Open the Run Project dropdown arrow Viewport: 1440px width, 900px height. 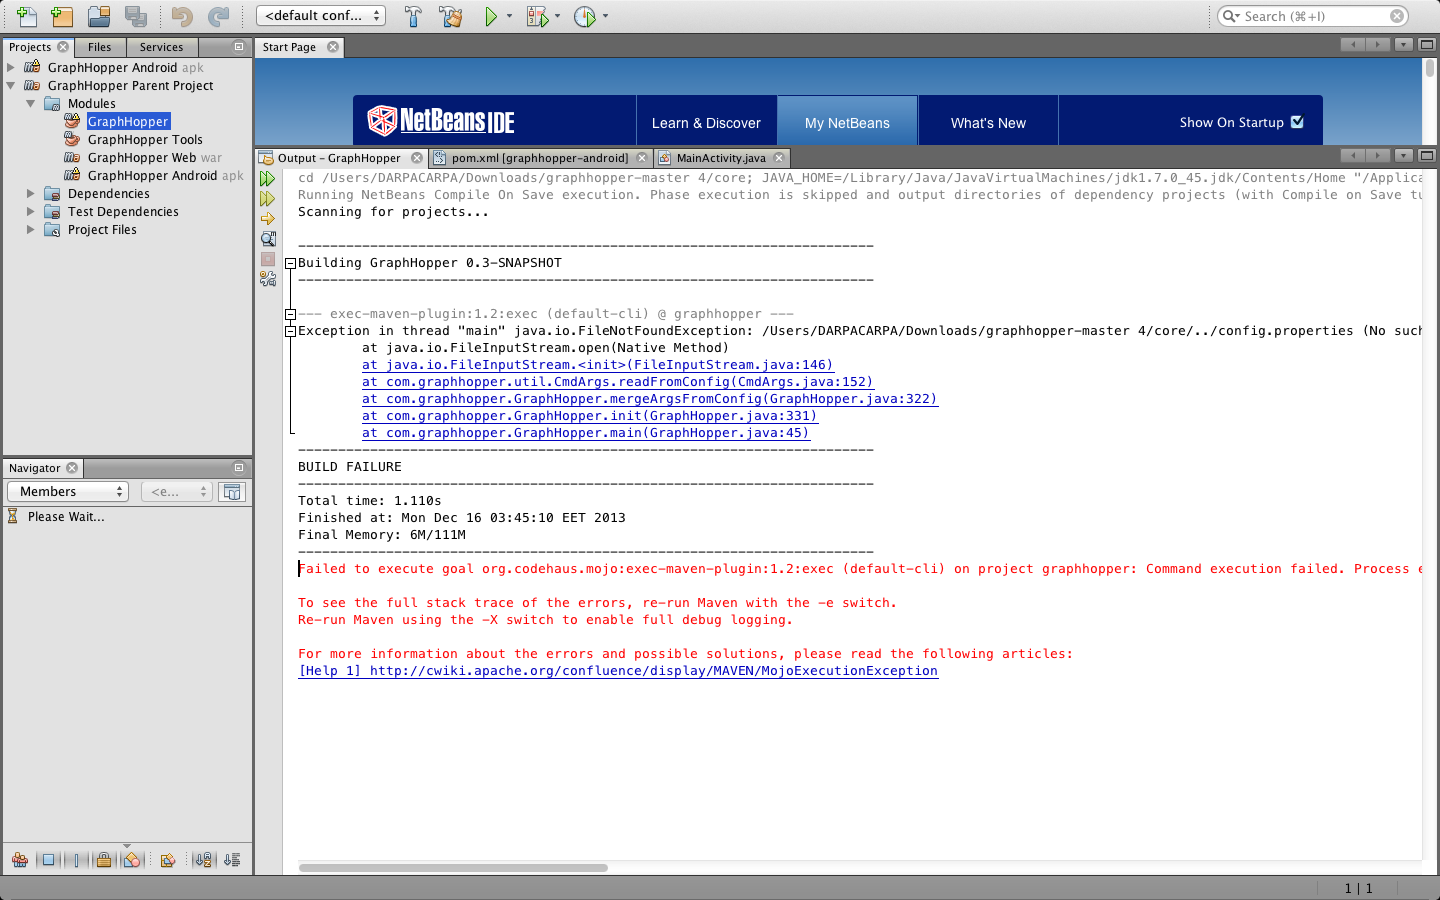[x=509, y=16]
